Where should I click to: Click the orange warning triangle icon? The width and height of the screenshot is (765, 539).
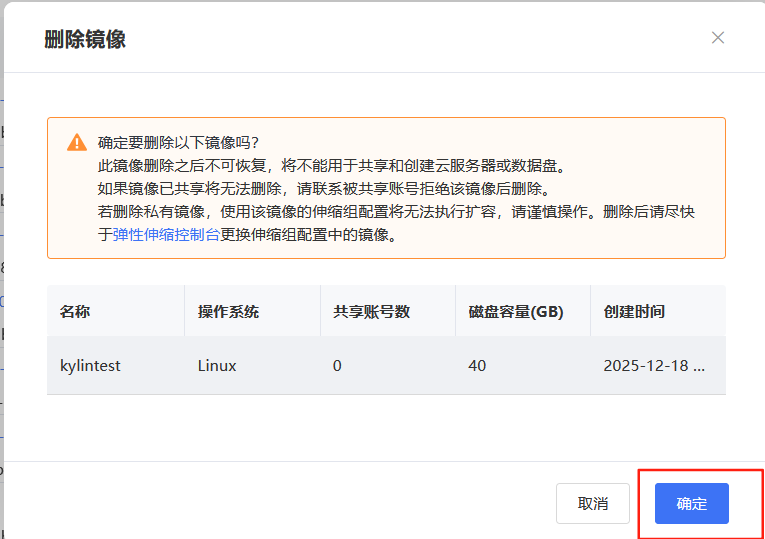coord(77,142)
